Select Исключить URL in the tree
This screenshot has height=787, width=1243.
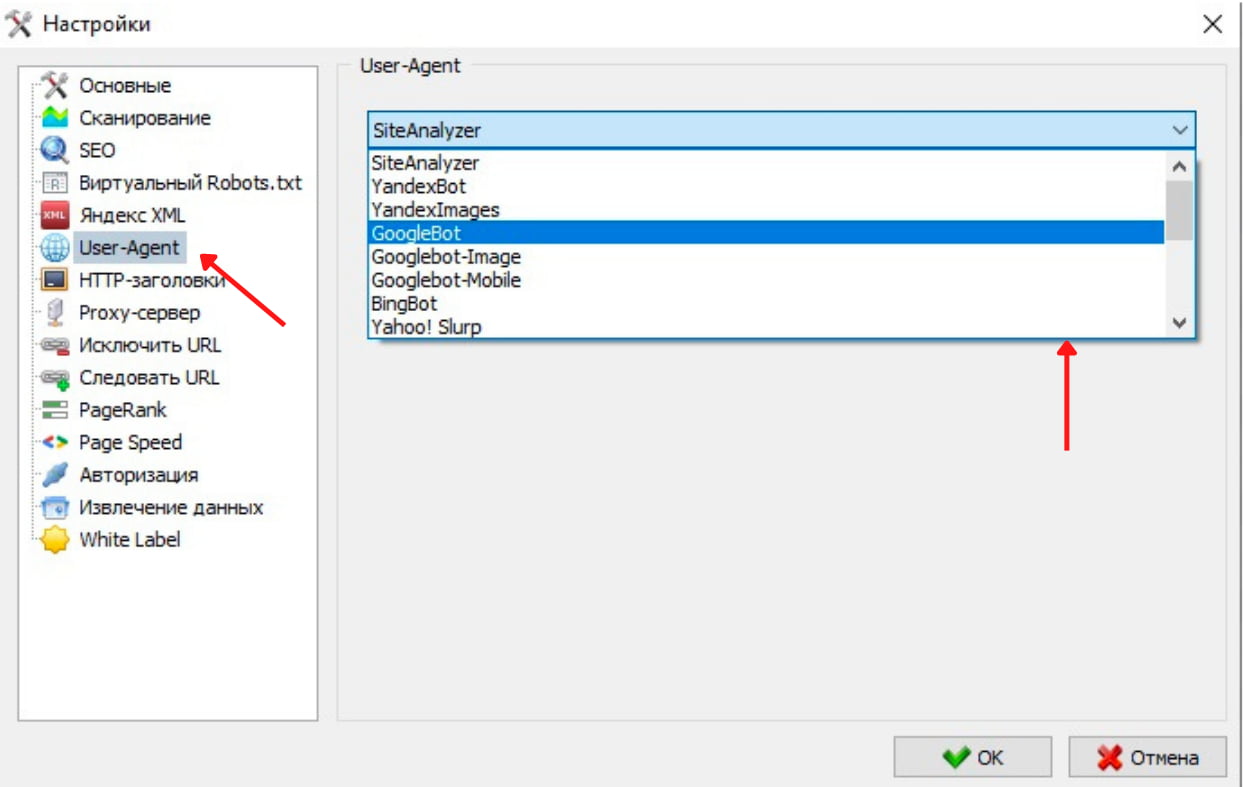150,345
